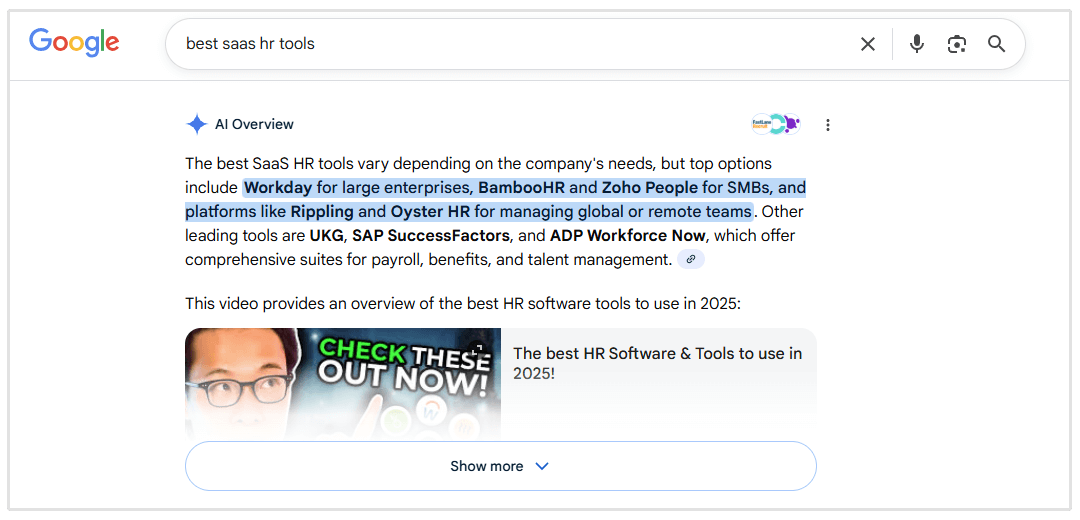The height and width of the screenshot is (520, 1080).
Task: Open the AI Overview source icons cluster
Action: (x=776, y=124)
